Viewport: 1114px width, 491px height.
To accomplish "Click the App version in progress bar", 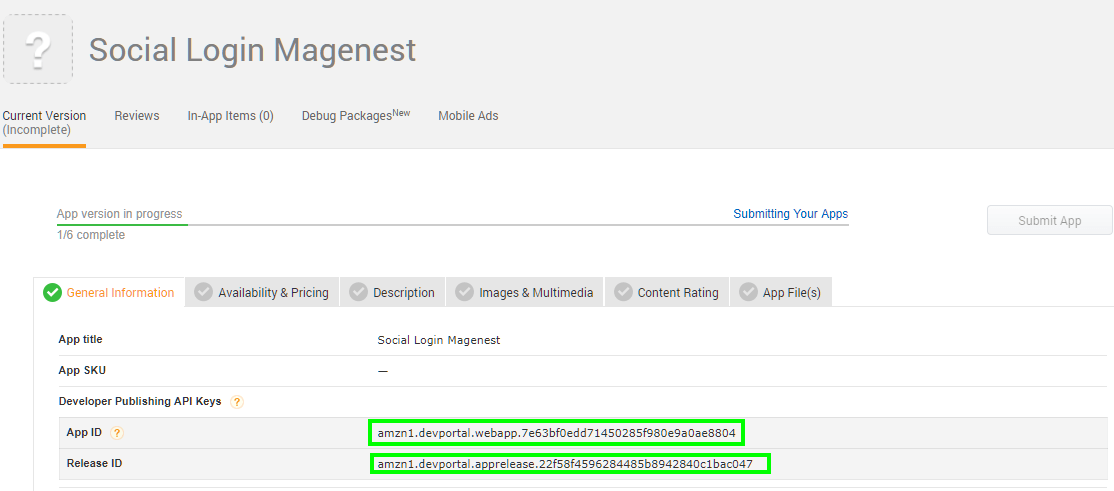I will (x=453, y=225).
